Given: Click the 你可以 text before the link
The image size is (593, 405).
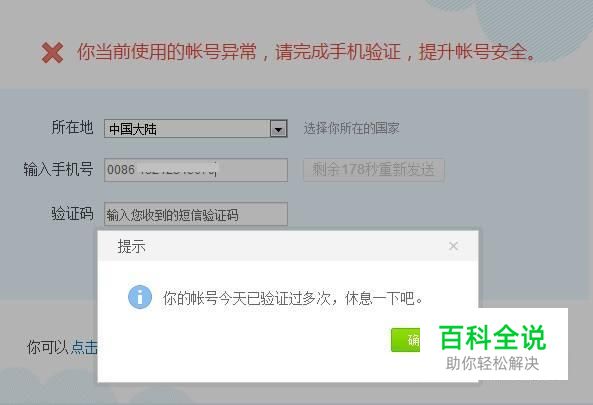Looking at the screenshot, I should 48,347.
